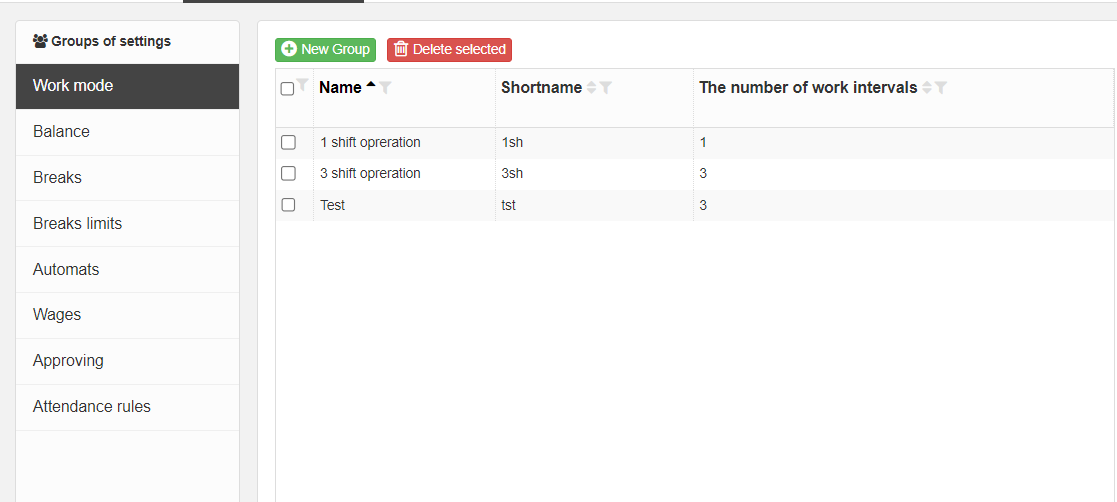This screenshot has width=1117, height=502.
Task: Open the Breaks limits settings group
Action: [x=128, y=224]
